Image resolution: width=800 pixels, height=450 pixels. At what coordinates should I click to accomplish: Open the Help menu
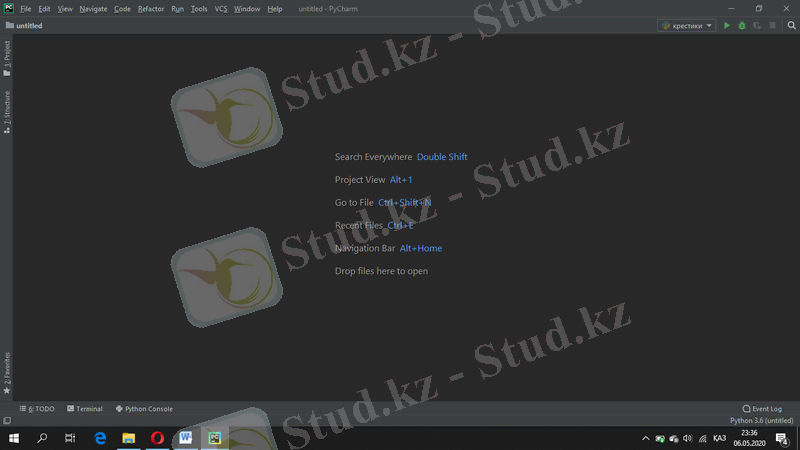275,9
